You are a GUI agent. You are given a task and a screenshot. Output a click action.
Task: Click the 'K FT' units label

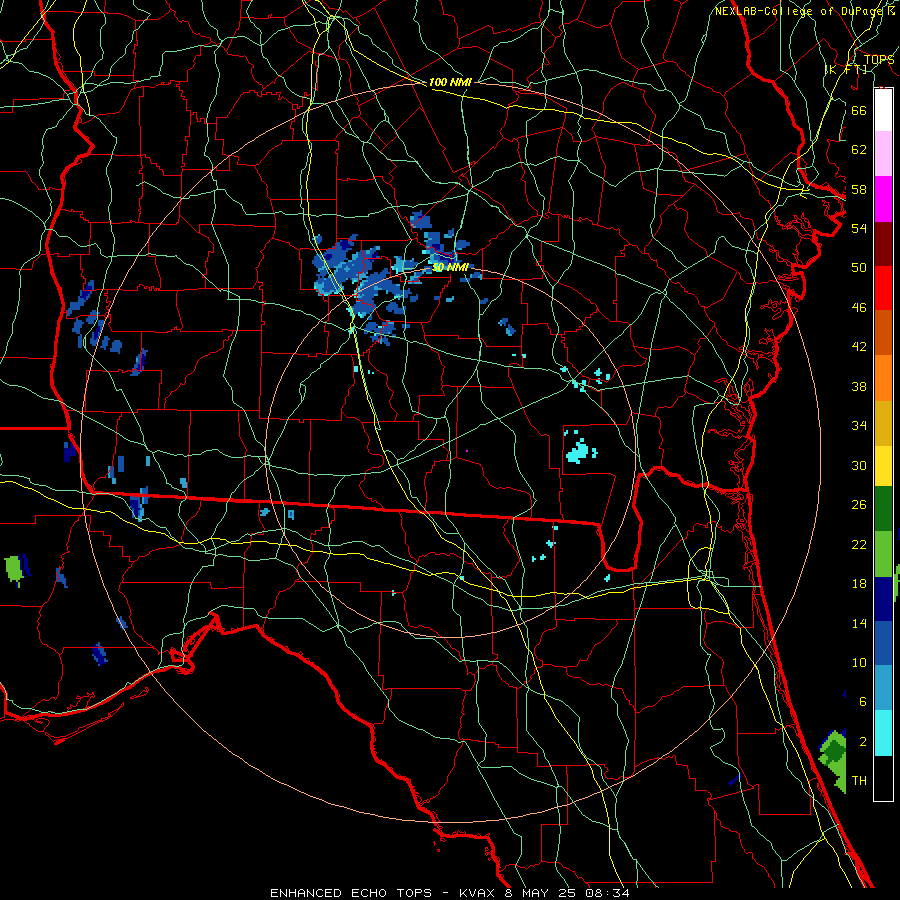(845, 69)
